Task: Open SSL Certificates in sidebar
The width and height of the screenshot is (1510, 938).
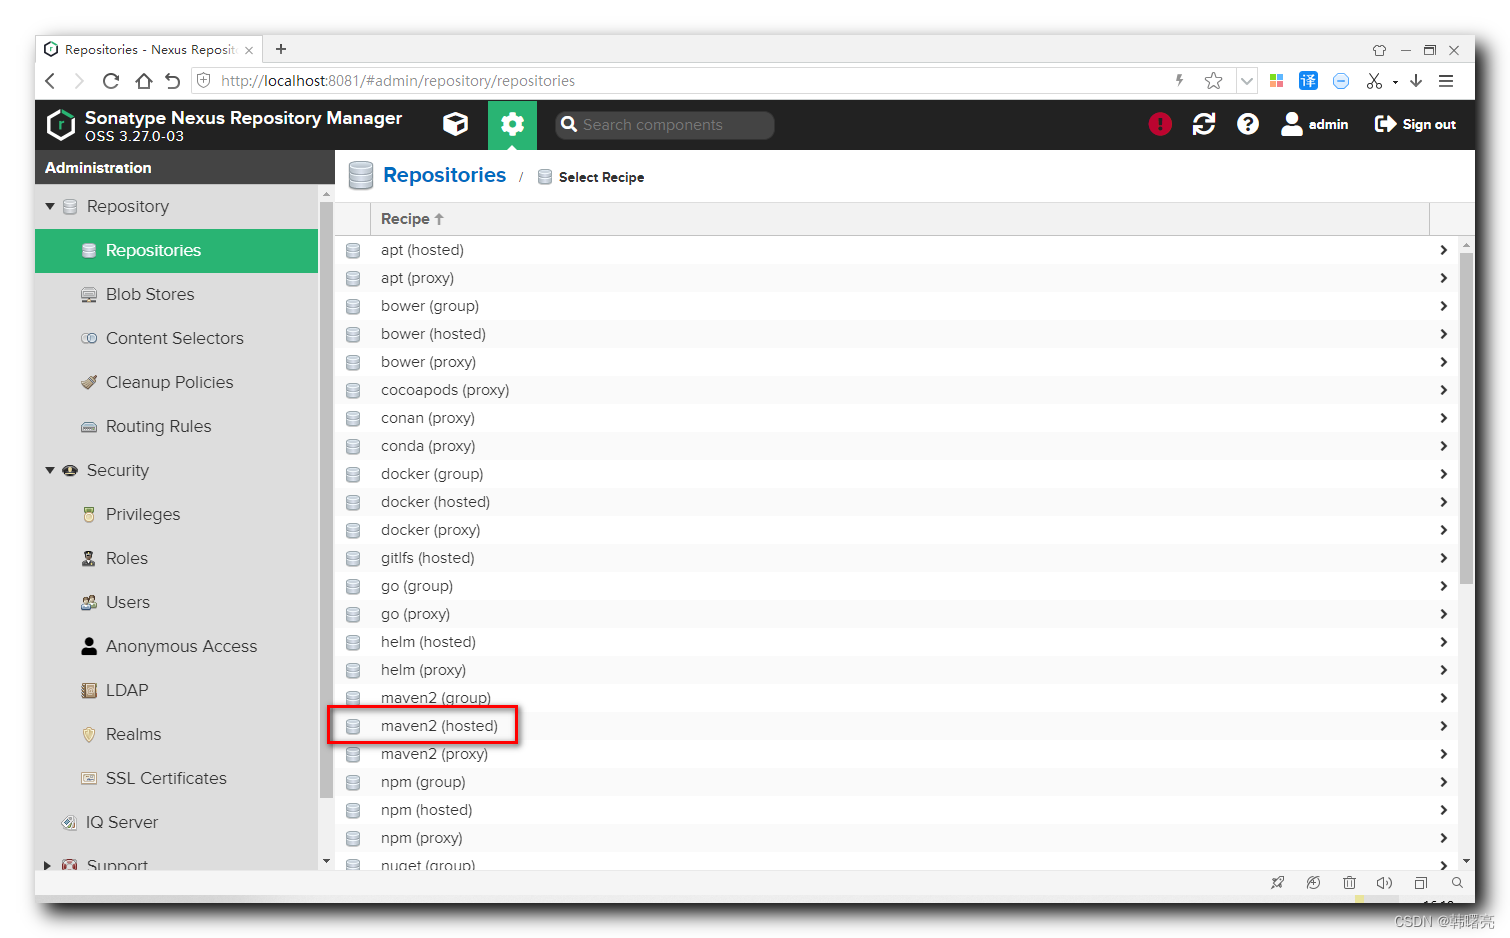Action: pos(176,779)
